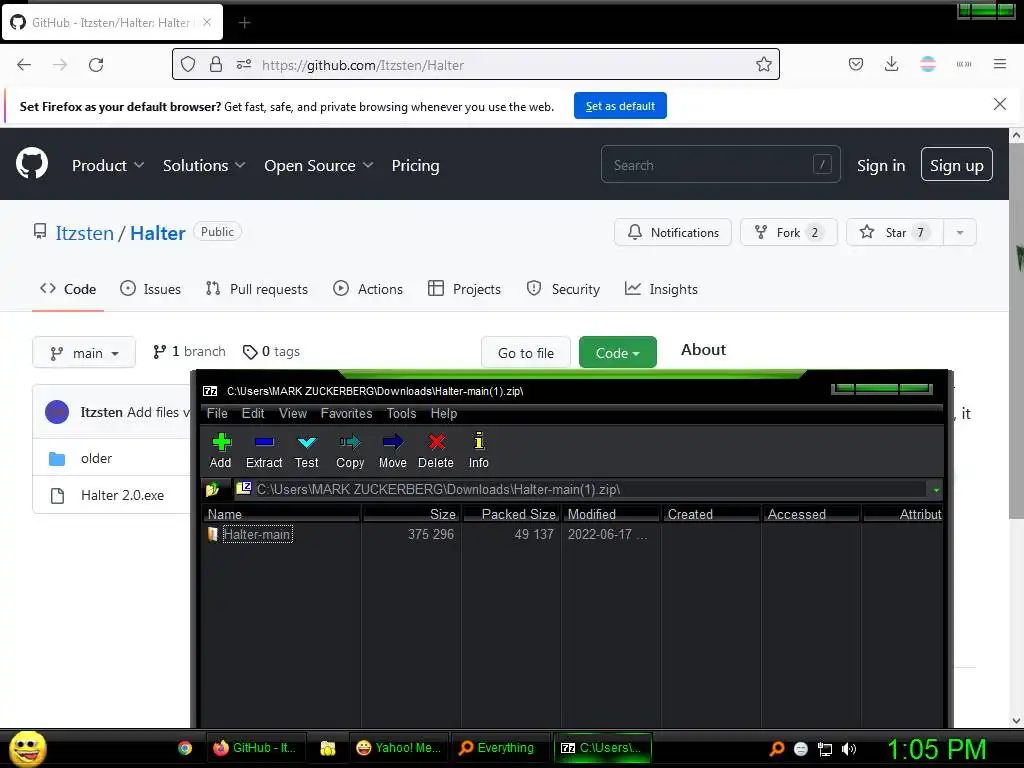The image size is (1024, 768).
Task: Save page to Pocket
Action: [856, 64]
